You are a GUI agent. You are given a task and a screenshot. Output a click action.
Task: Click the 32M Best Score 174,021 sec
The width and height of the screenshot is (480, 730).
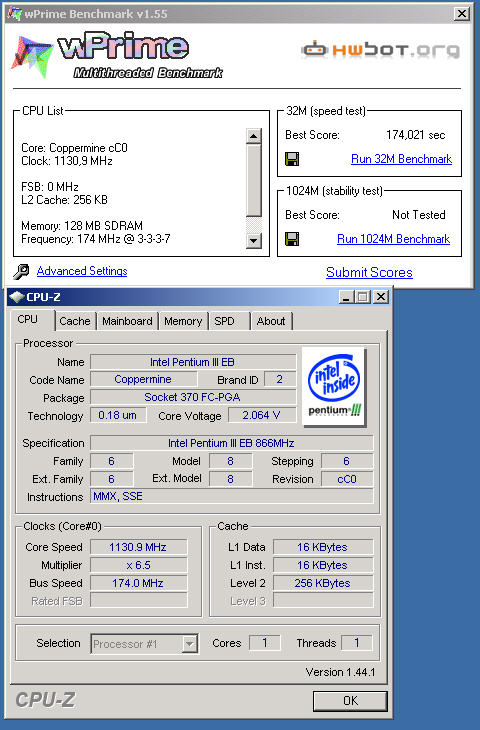415,135
